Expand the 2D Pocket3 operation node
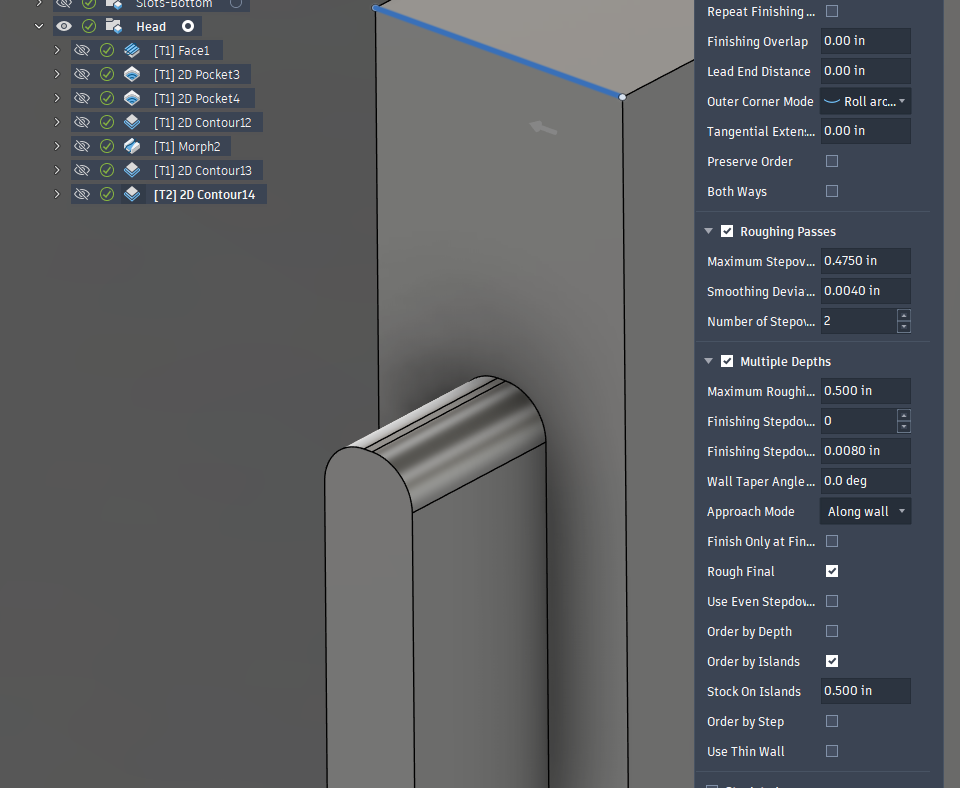This screenshot has height=788, width=960. pyautogui.click(x=57, y=74)
